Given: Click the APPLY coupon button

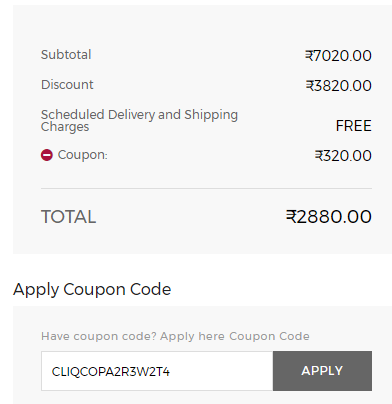Looking at the screenshot, I should 322,371.
